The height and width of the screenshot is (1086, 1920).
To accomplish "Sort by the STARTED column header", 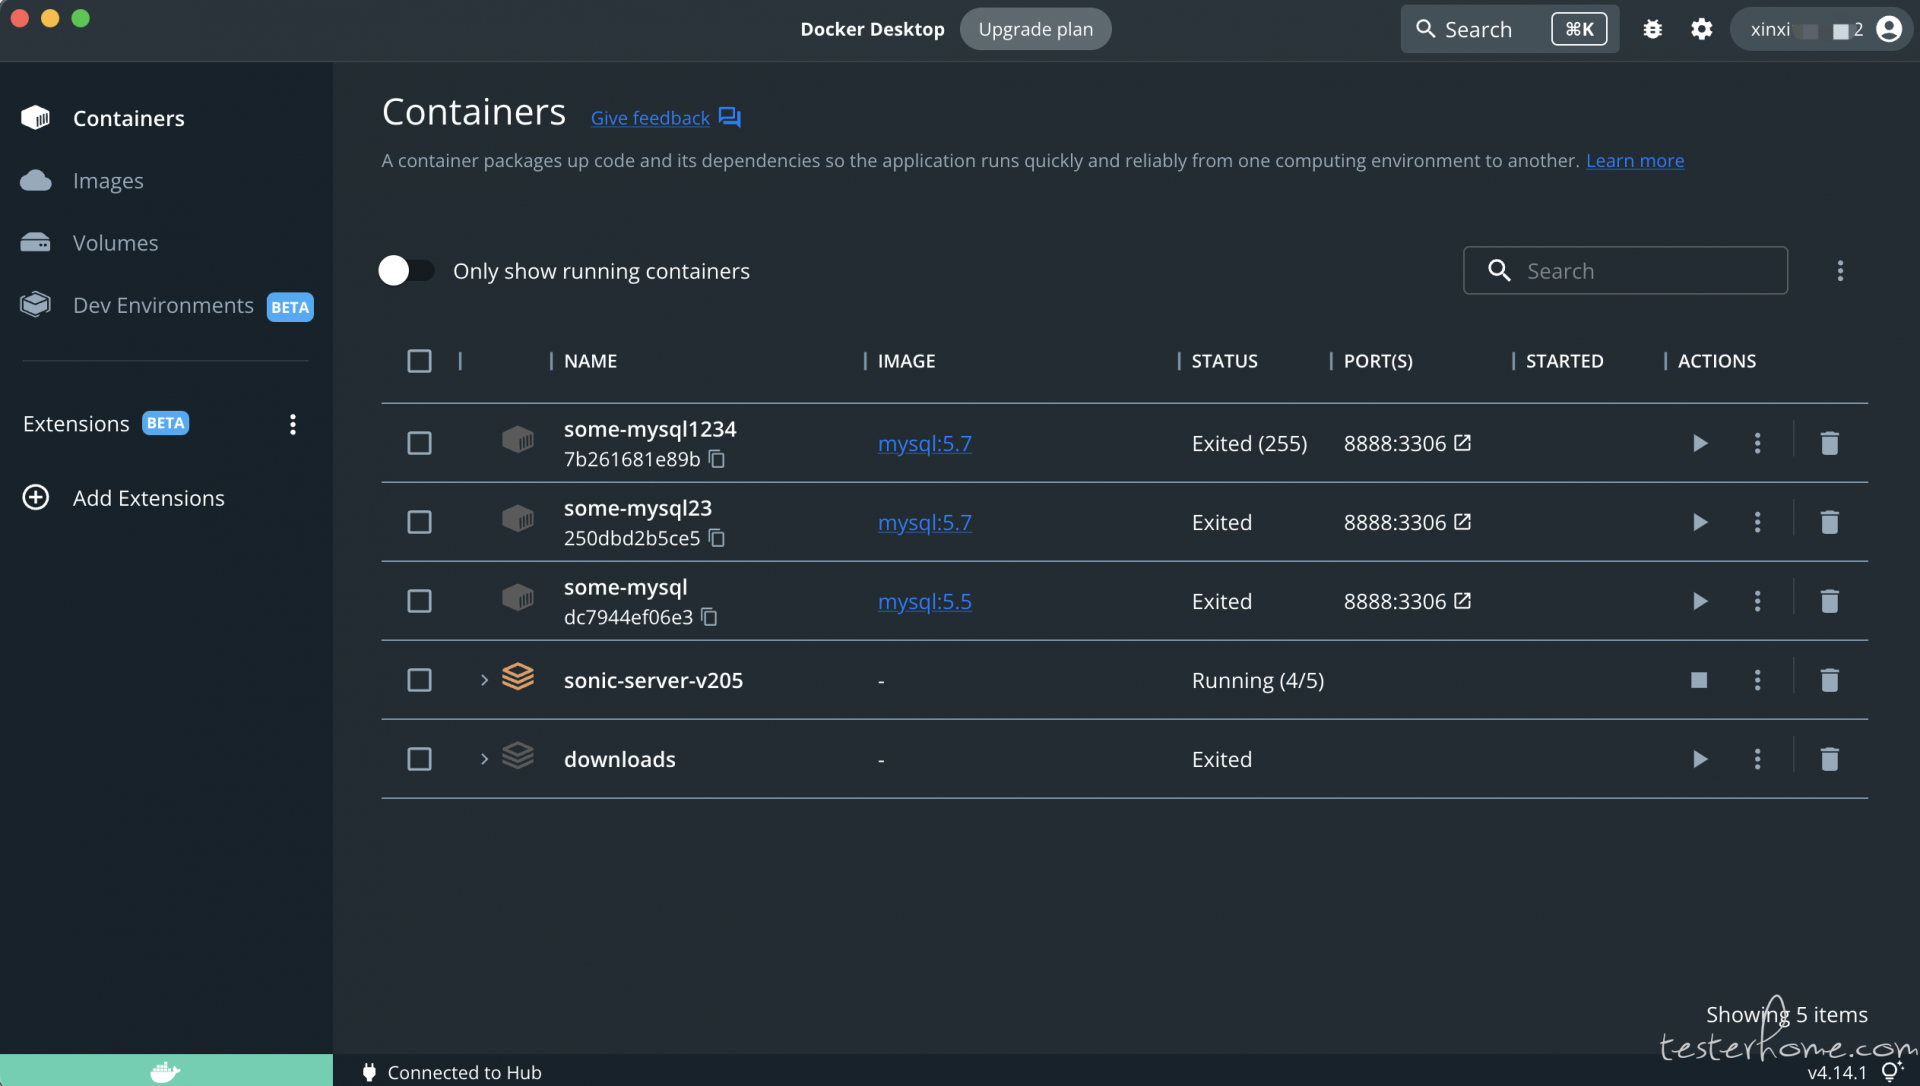I will (x=1564, y=361).
